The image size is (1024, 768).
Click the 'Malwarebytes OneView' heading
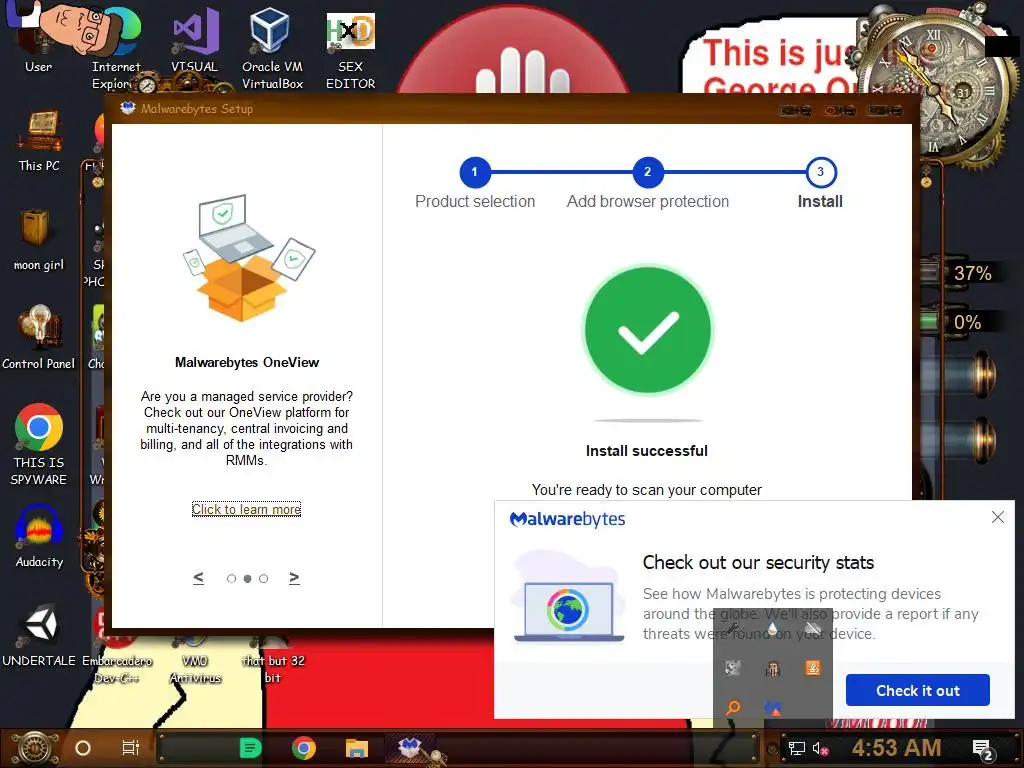[247, 362]
